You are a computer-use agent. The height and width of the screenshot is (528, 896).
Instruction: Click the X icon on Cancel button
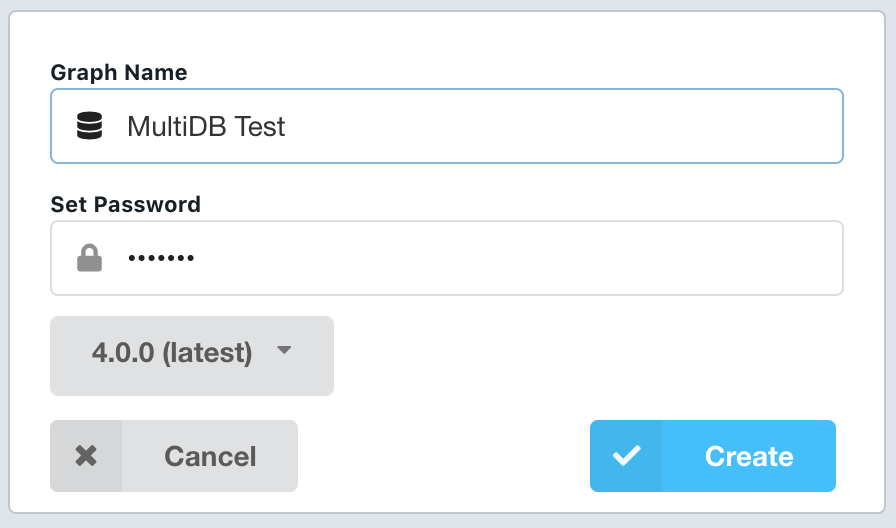pos(86,456)
